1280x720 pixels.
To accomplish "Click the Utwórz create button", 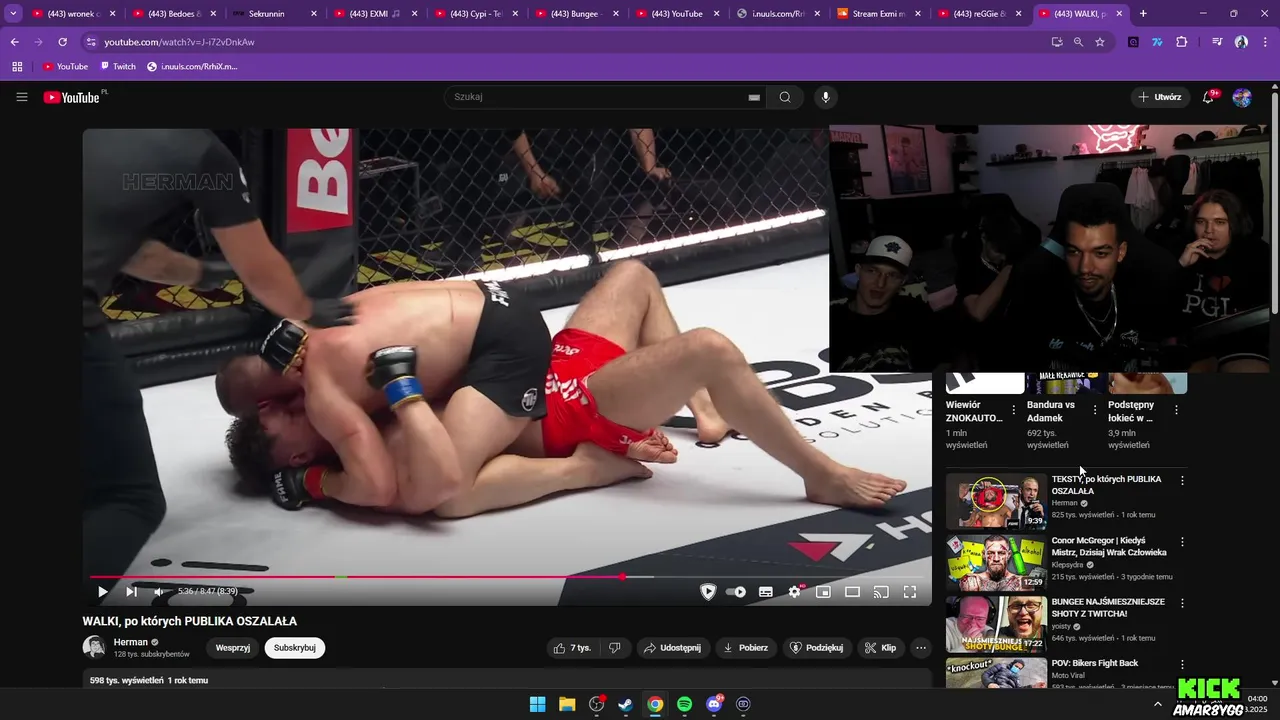I will (x=1160, y=97).
